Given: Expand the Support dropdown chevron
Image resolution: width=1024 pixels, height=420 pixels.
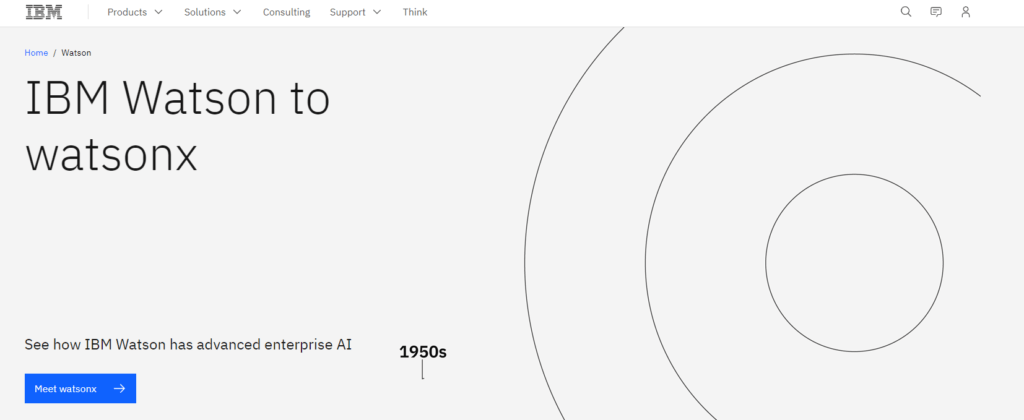Looking at the screenshot, I should point(377,12).
